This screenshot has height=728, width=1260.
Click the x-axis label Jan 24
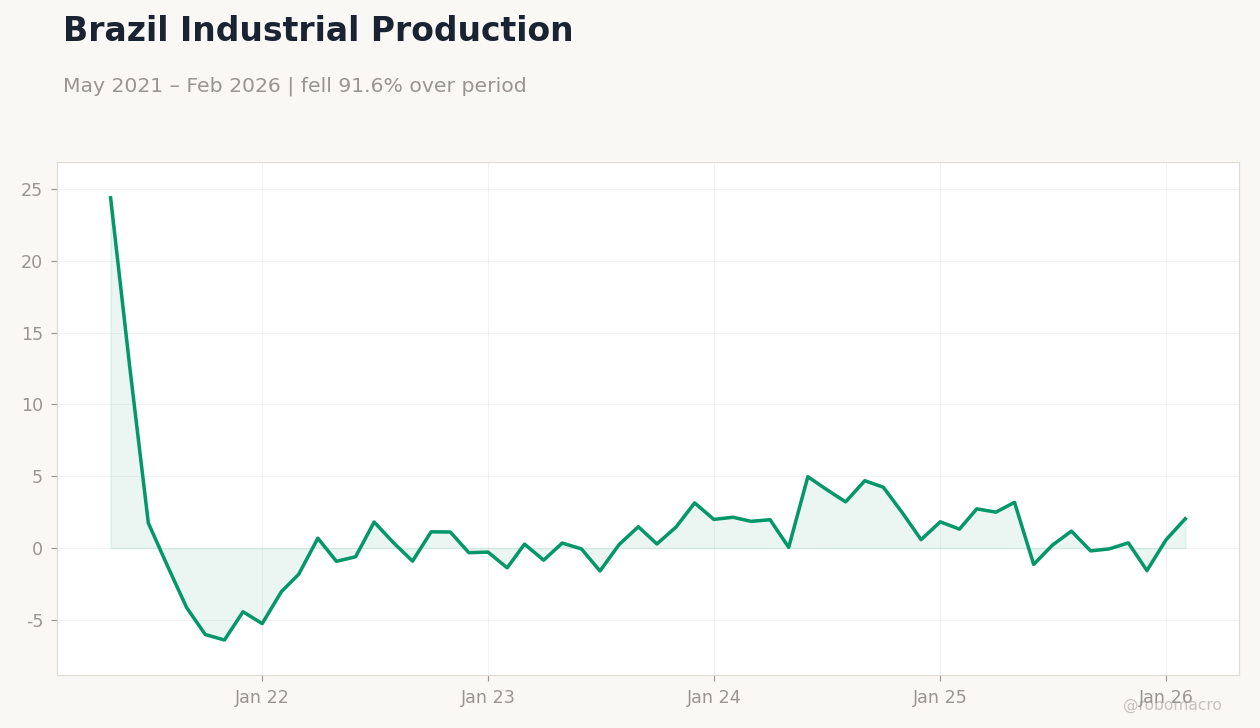[x=714, y=698]
